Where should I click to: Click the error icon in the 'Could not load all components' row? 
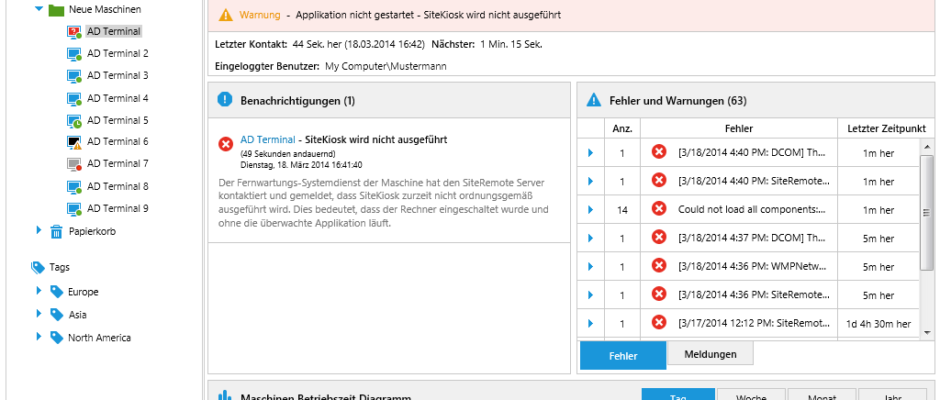click(658, 209)
